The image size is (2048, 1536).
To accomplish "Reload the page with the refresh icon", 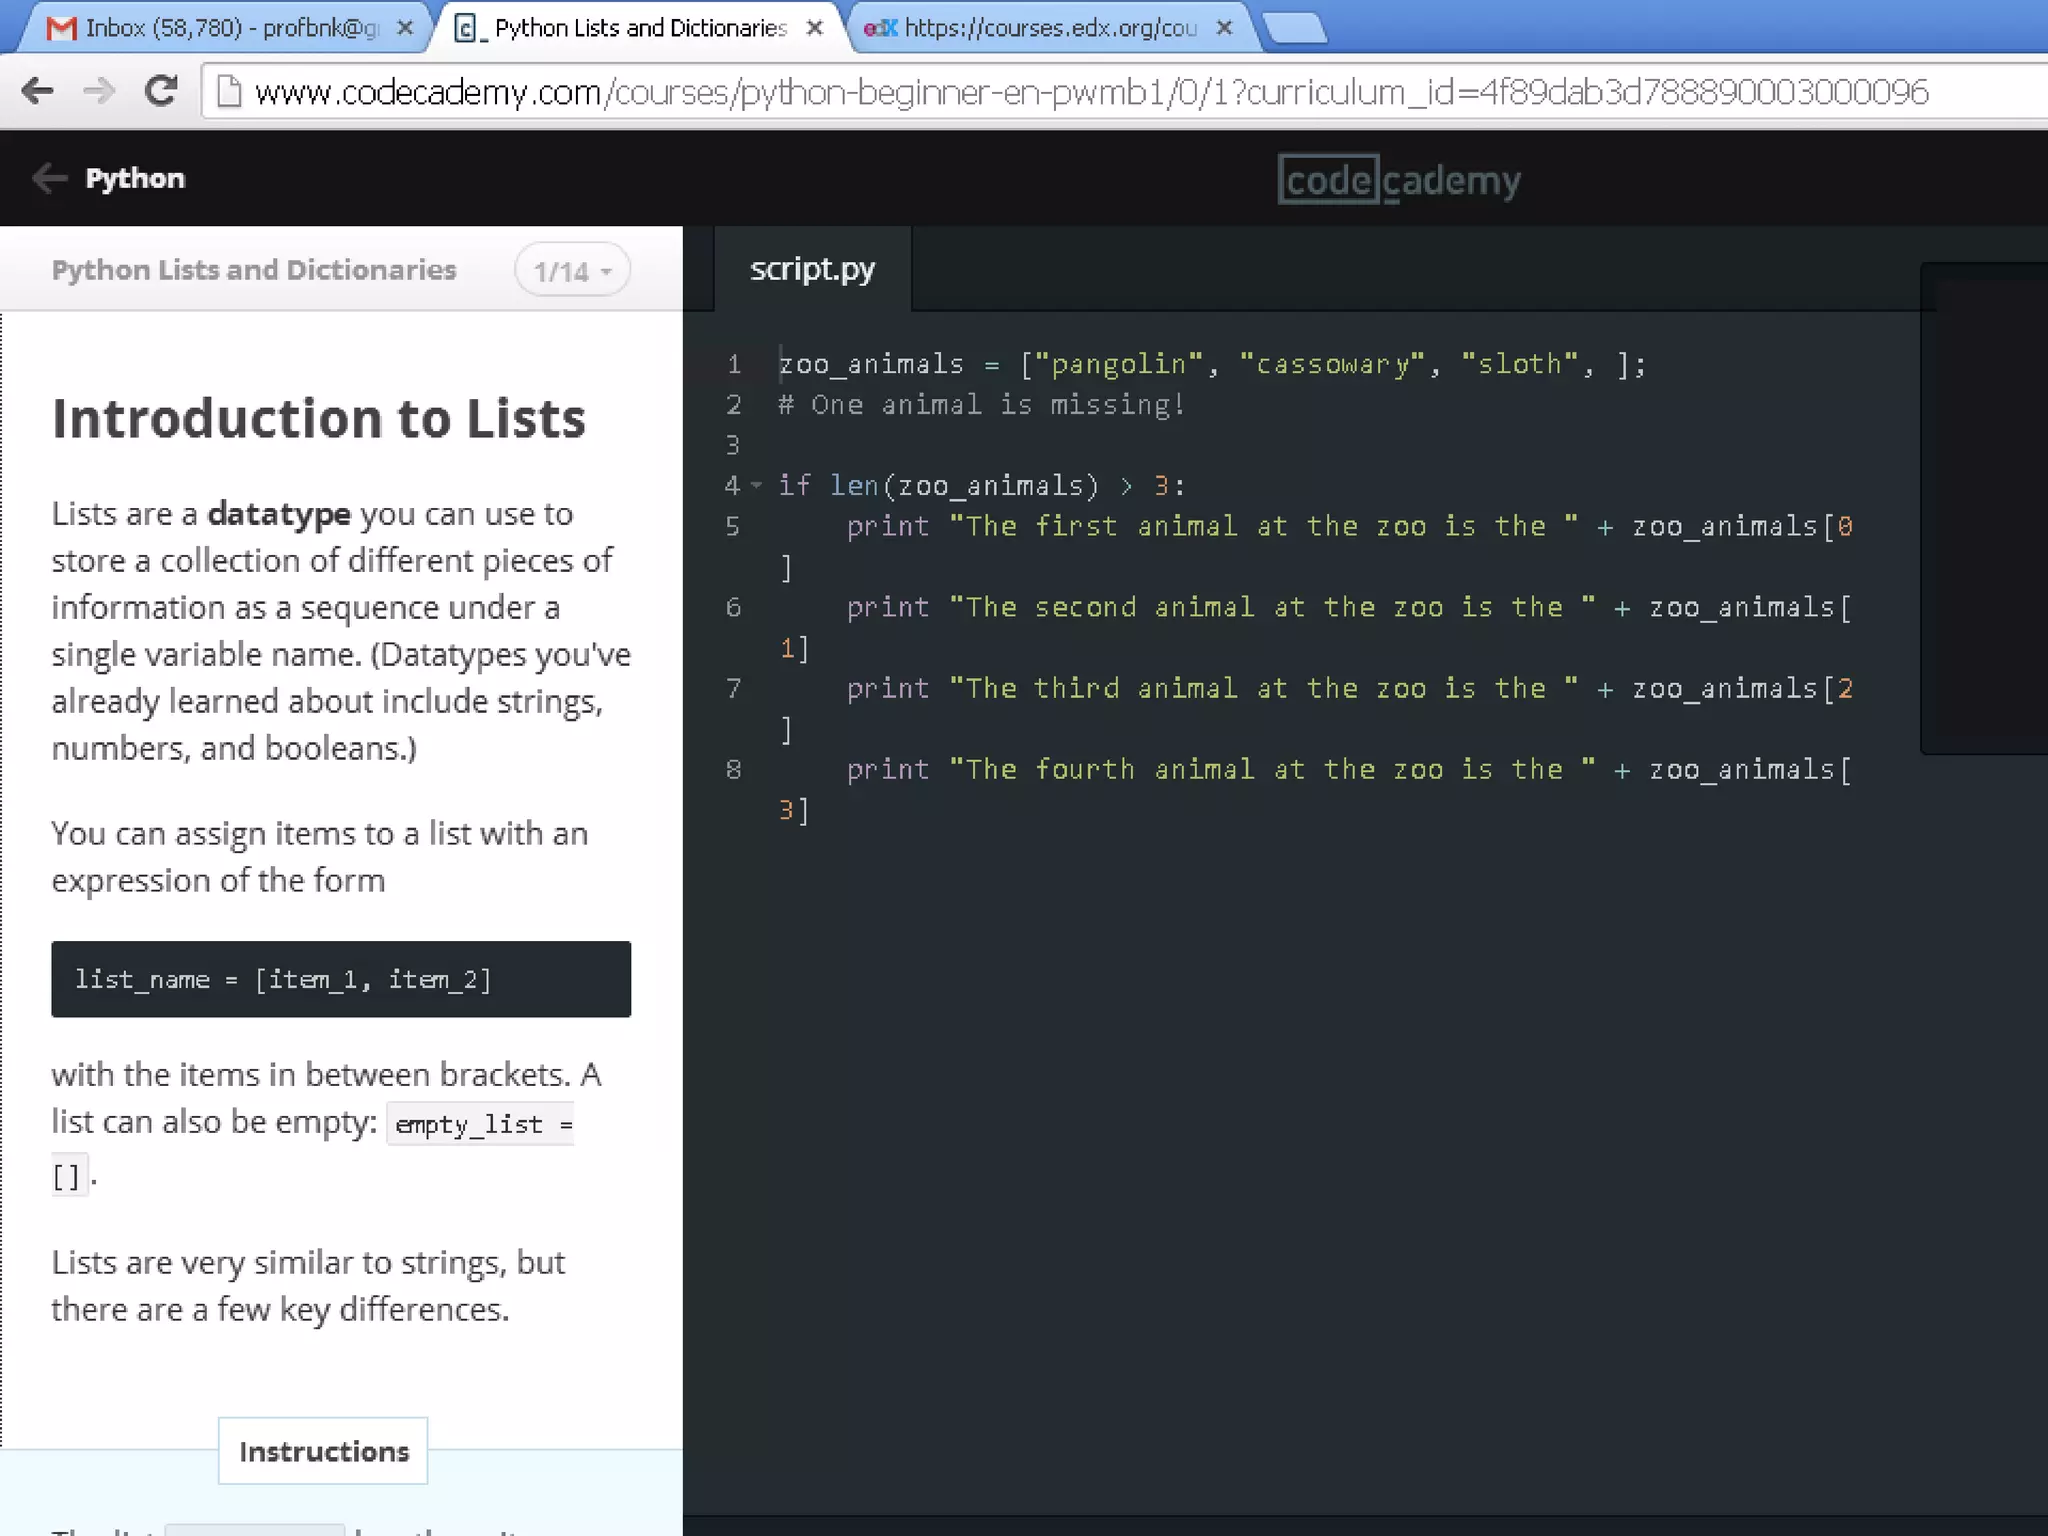I will pyautogui.click(x=161, y=91).
